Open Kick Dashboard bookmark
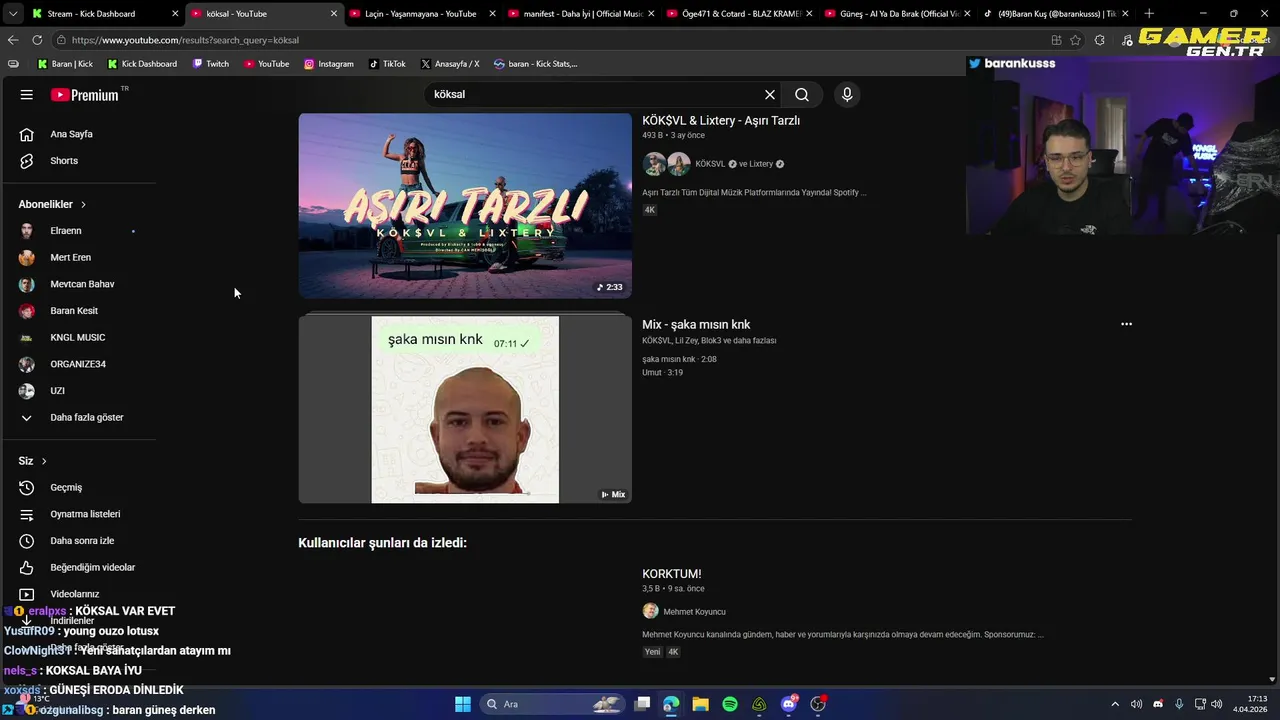This screenshot has height=720, width=1280. point(142,64)
